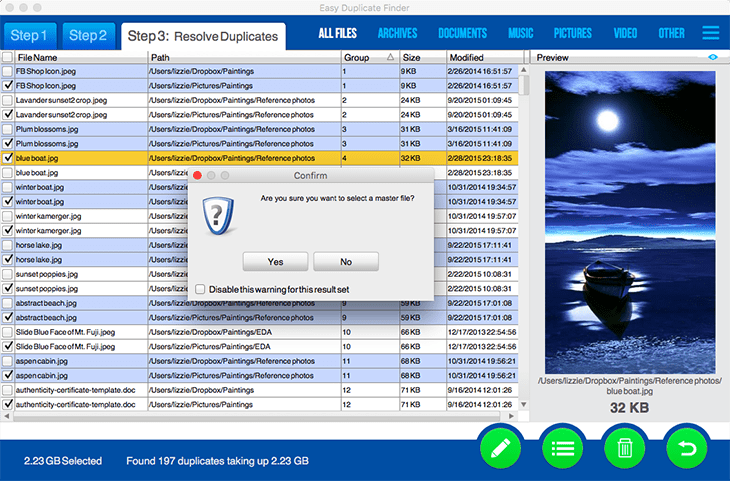The width and height of the screenshot is (730, 481).
Task: Sort by the Size column header
Action: (x=421, y=58)
